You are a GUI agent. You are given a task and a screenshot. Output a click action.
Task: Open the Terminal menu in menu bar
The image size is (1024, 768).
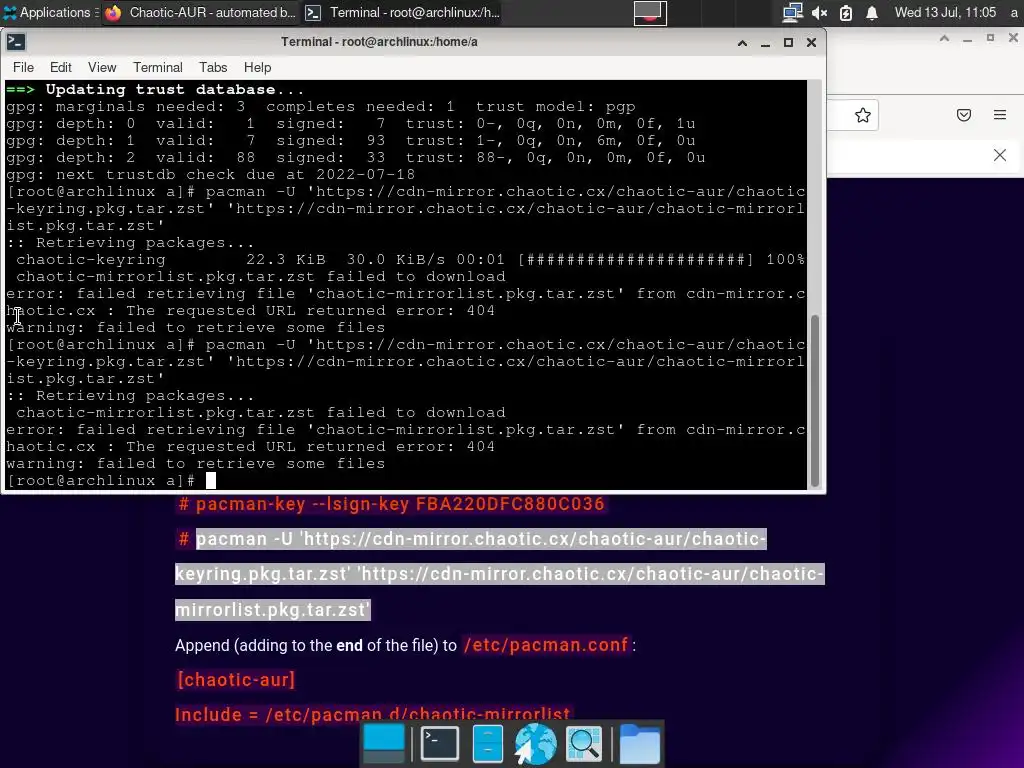pos(158,67)
